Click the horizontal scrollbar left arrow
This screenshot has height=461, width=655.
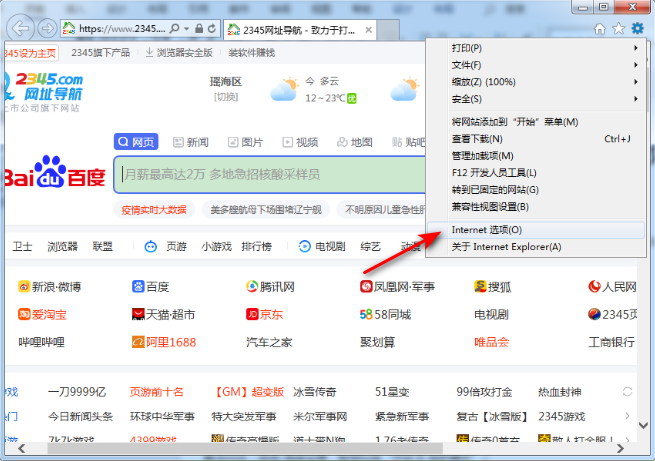point(22,448)
